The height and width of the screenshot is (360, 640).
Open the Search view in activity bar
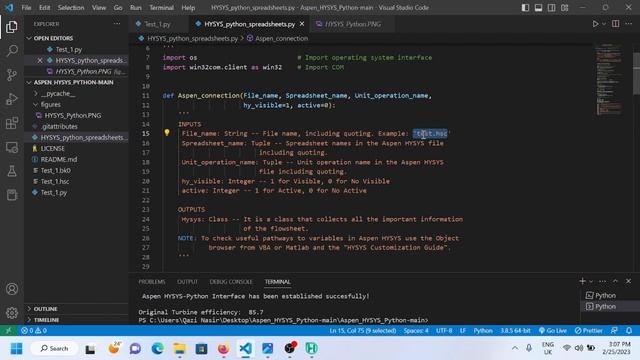point(12,51)
